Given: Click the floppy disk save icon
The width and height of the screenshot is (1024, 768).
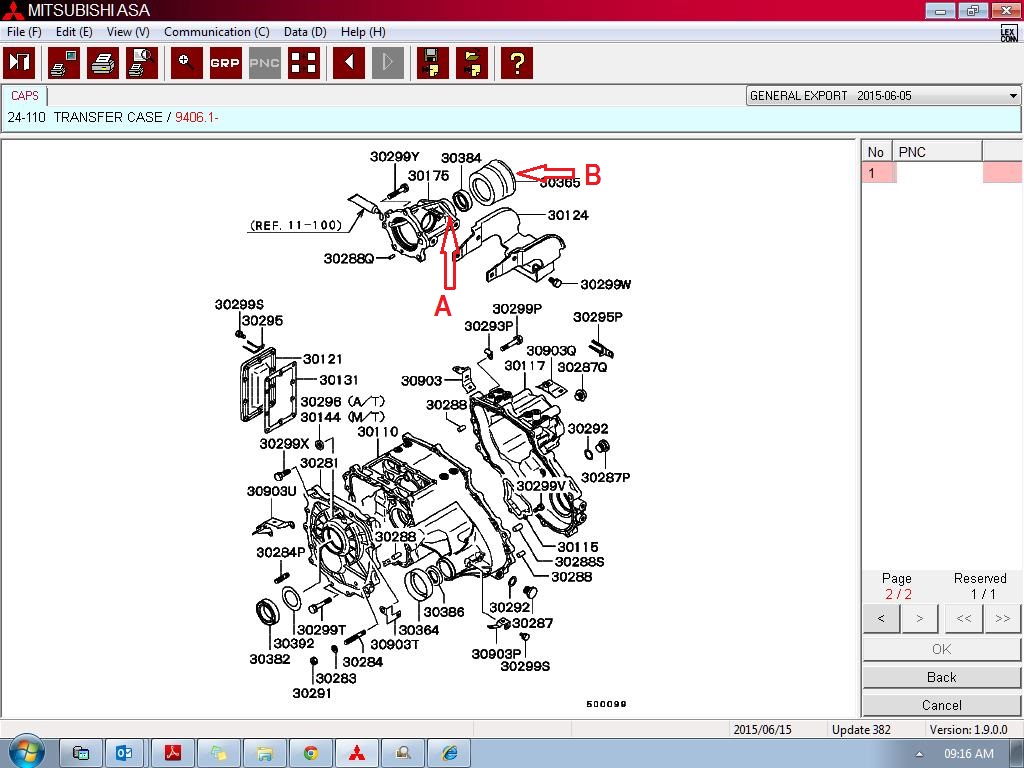Looking at the screenshot, I should [x=432, y=63].
